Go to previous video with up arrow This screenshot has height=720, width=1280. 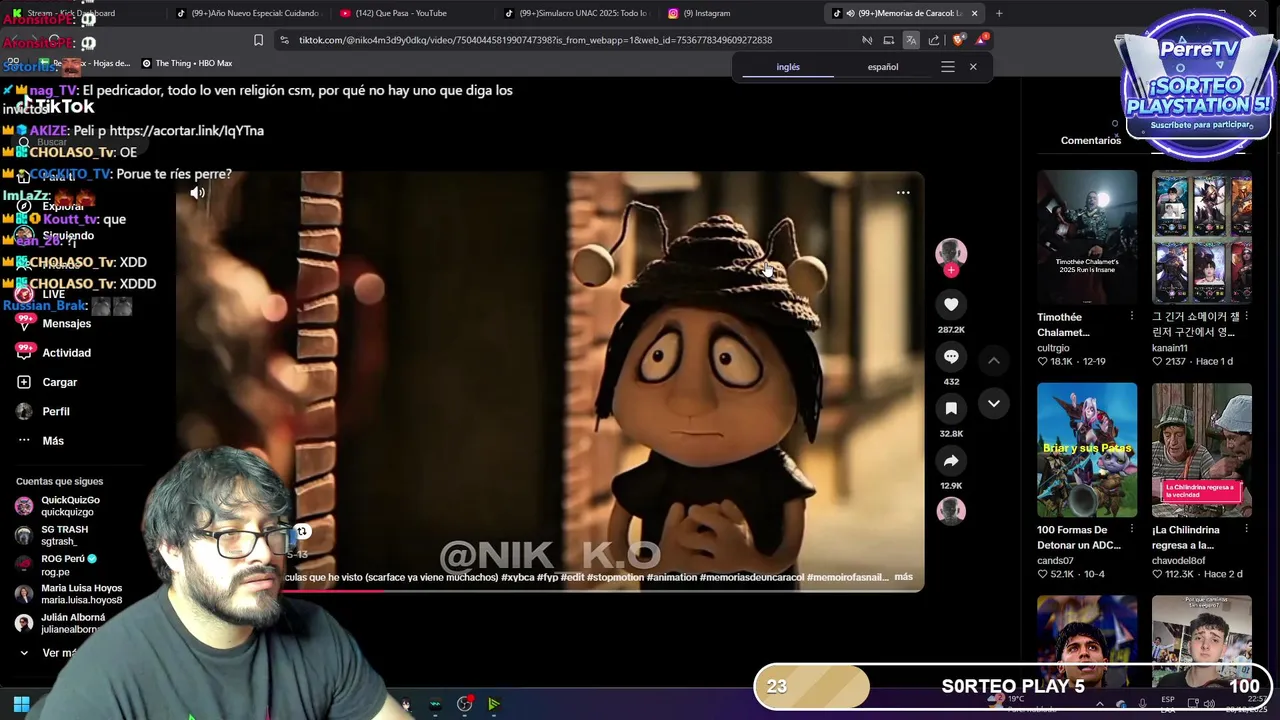[994, 360]
